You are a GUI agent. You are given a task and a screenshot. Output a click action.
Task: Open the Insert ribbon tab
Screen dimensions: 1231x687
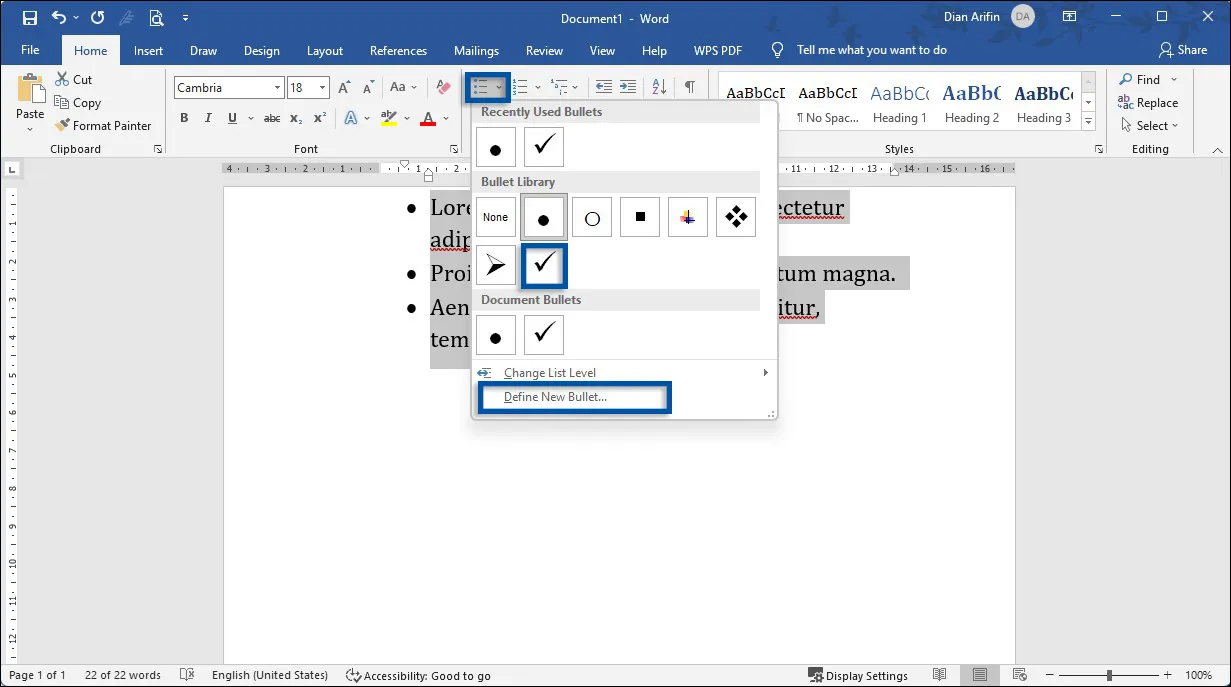[148, 51]
